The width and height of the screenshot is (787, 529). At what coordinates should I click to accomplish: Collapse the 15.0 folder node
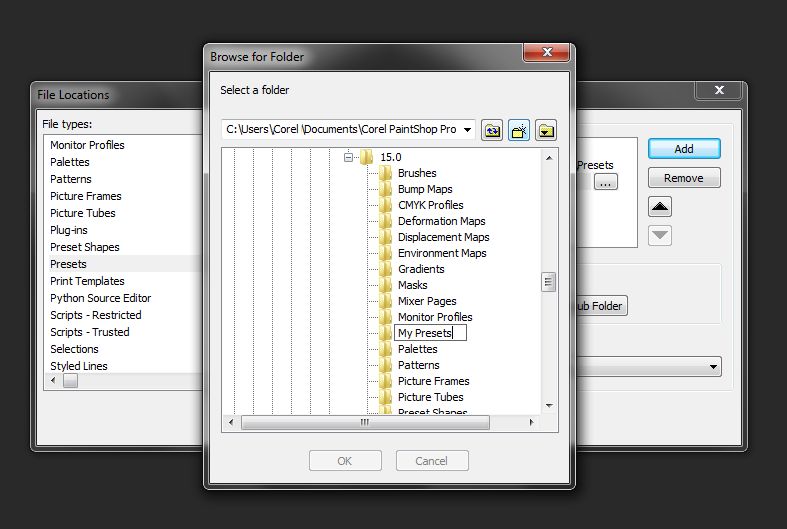click(348, 157)
